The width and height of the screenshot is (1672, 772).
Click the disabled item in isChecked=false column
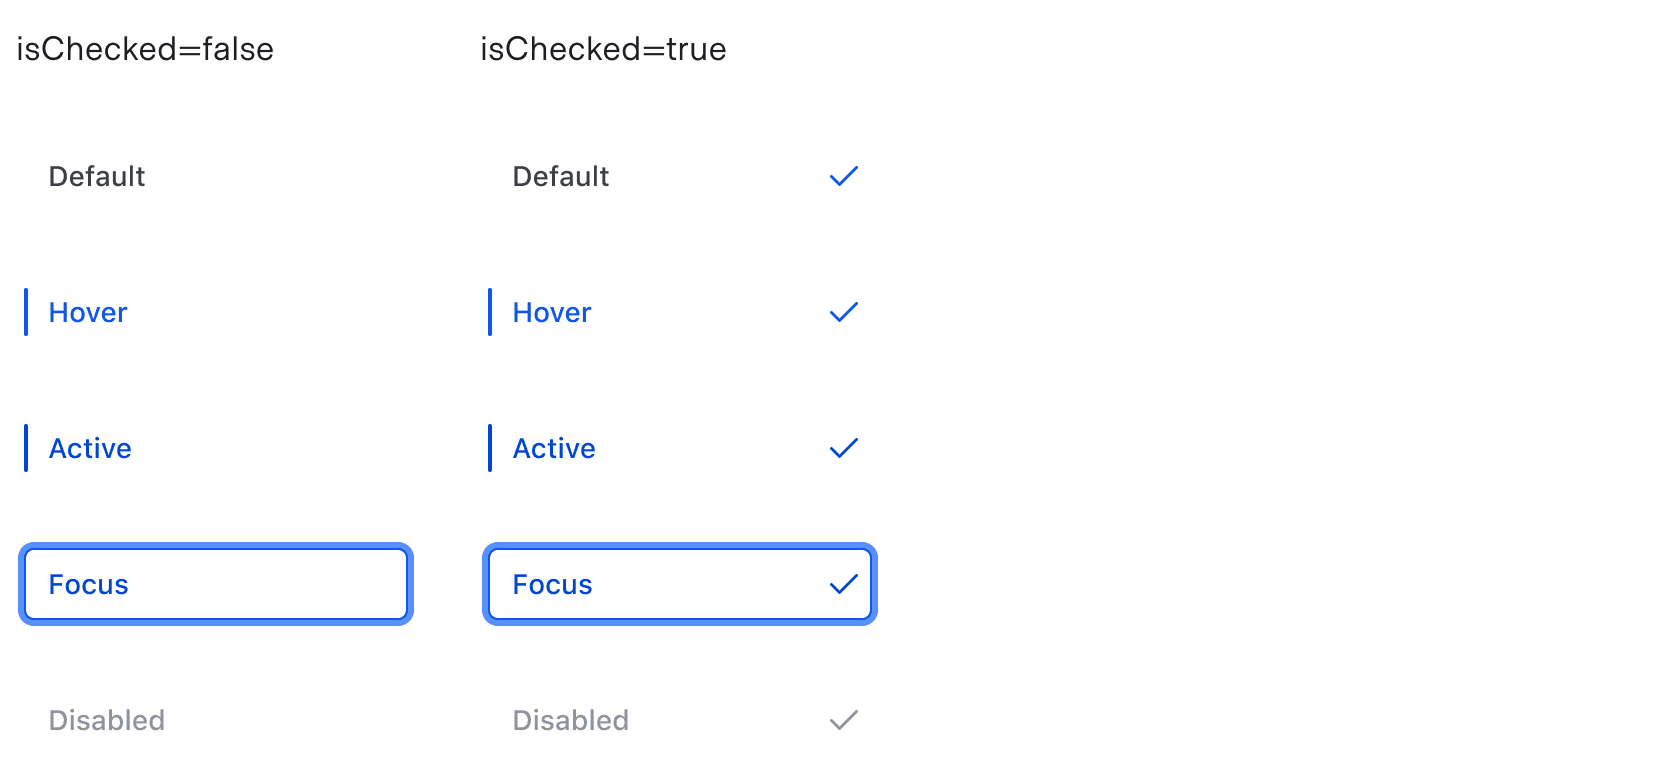[x=106, y=720]
